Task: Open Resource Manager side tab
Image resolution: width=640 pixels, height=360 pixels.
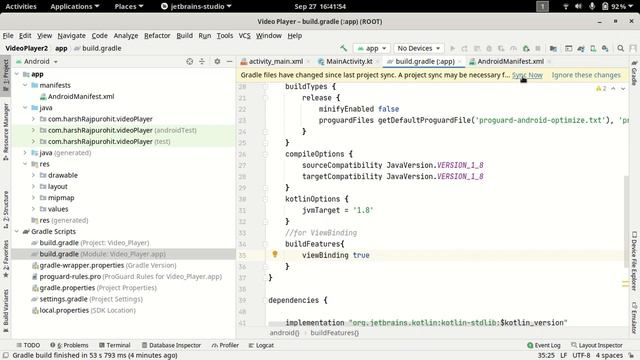Action: pos(6,131)
